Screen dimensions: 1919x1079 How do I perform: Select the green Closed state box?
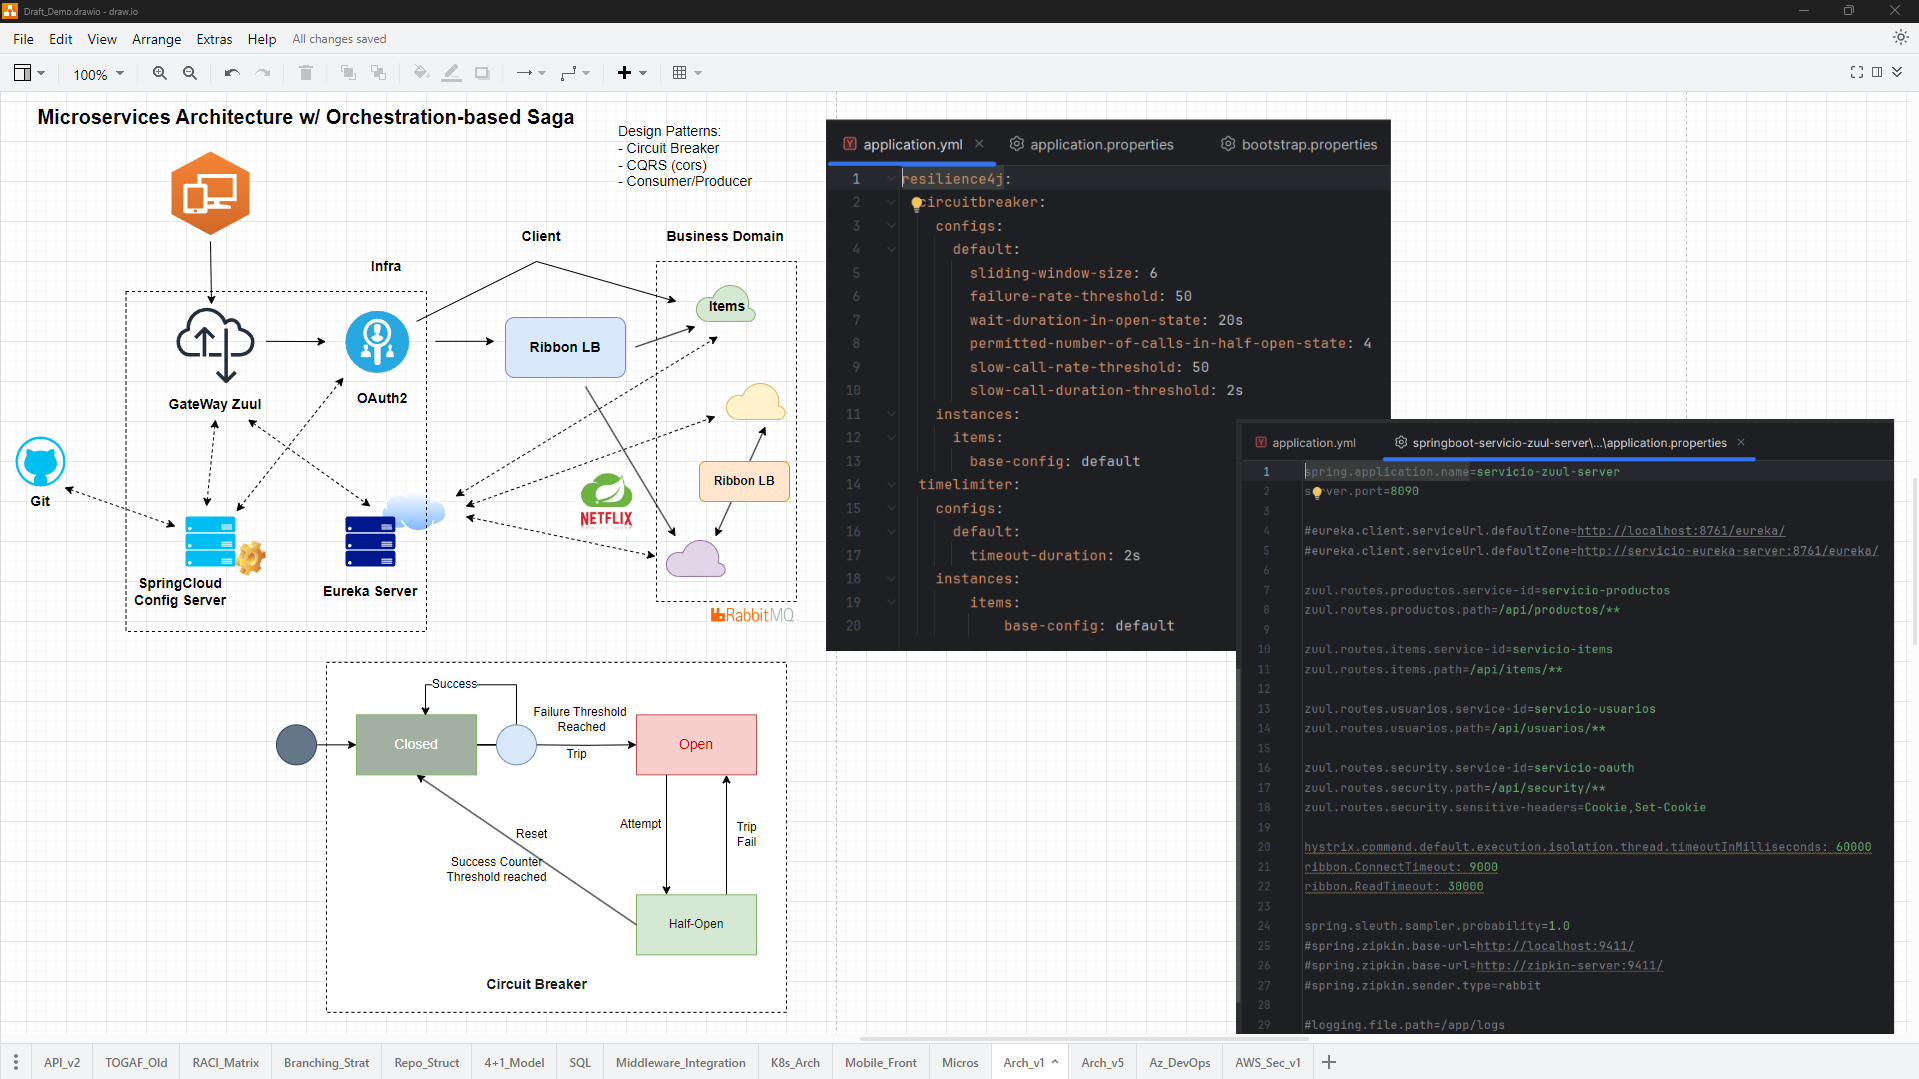tap(416, 744)
